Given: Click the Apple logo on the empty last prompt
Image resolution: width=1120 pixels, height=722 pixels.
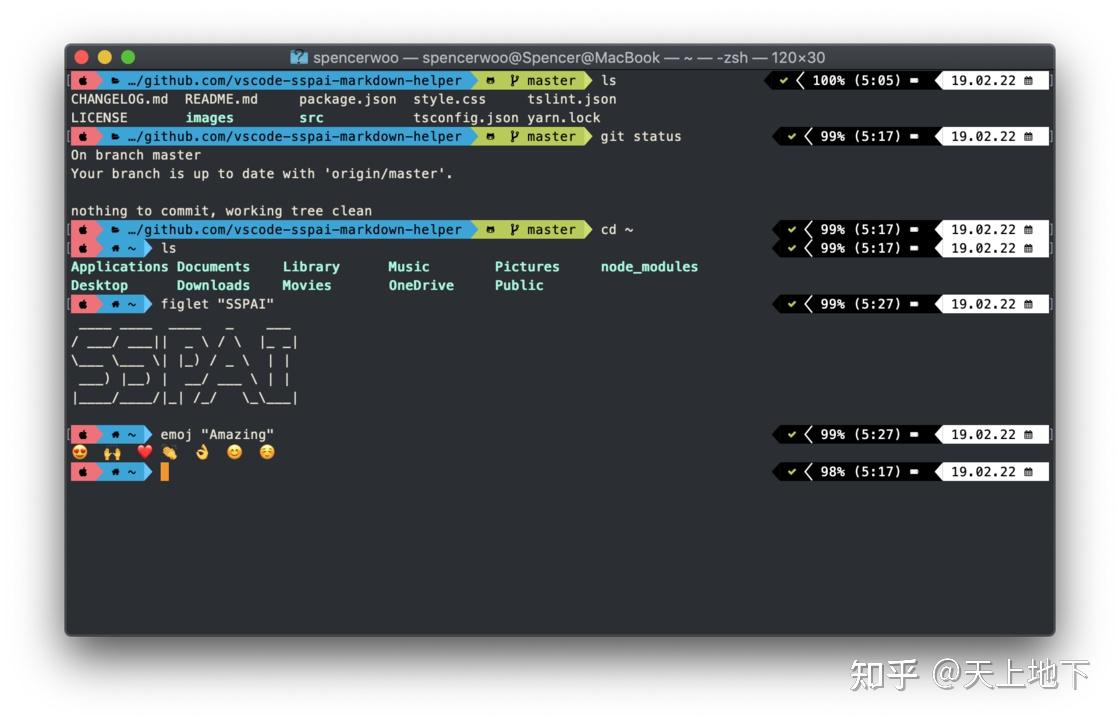Looking at the screenshot, I should [x=83, y=472].
